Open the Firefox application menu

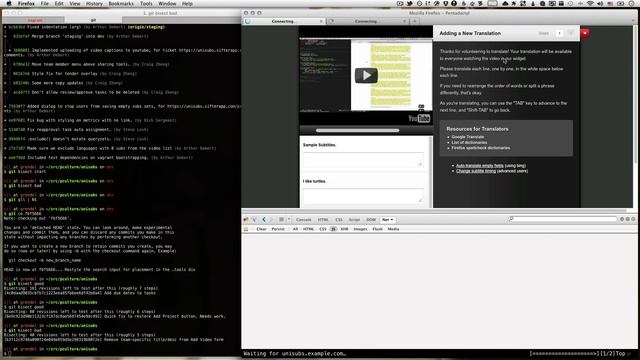pos(26,4)
